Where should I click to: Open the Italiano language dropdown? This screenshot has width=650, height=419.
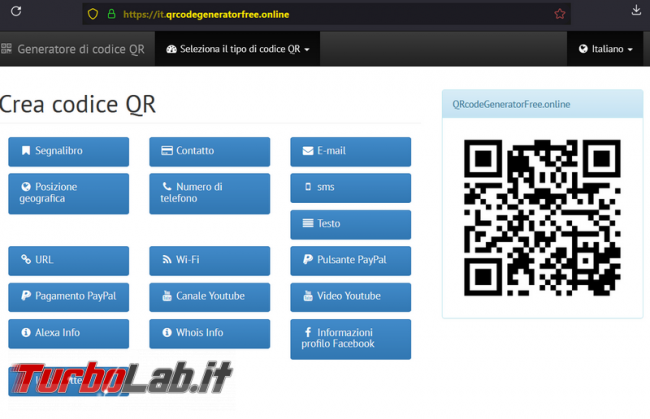click(x=605, y=49)
